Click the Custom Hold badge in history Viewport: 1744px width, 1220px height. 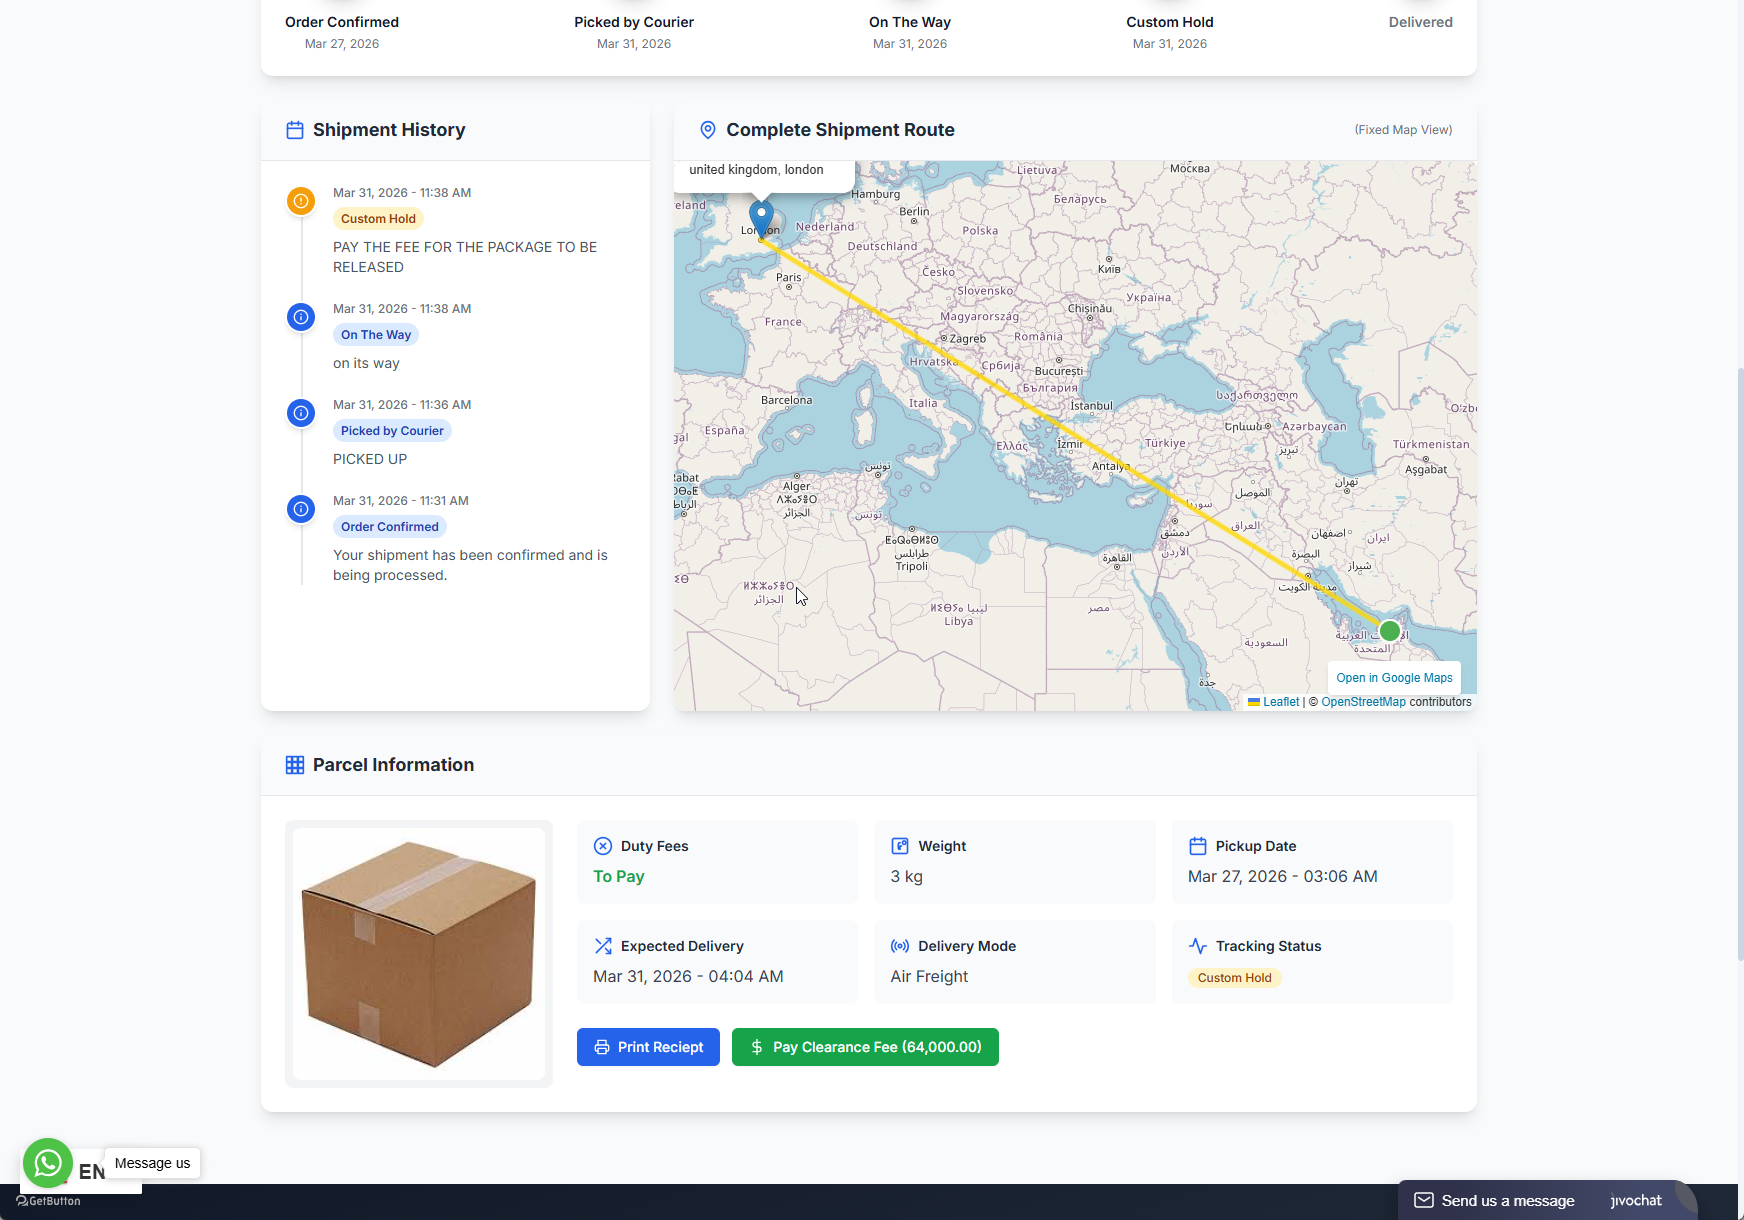pyautogui.click(x=378, y=219)
